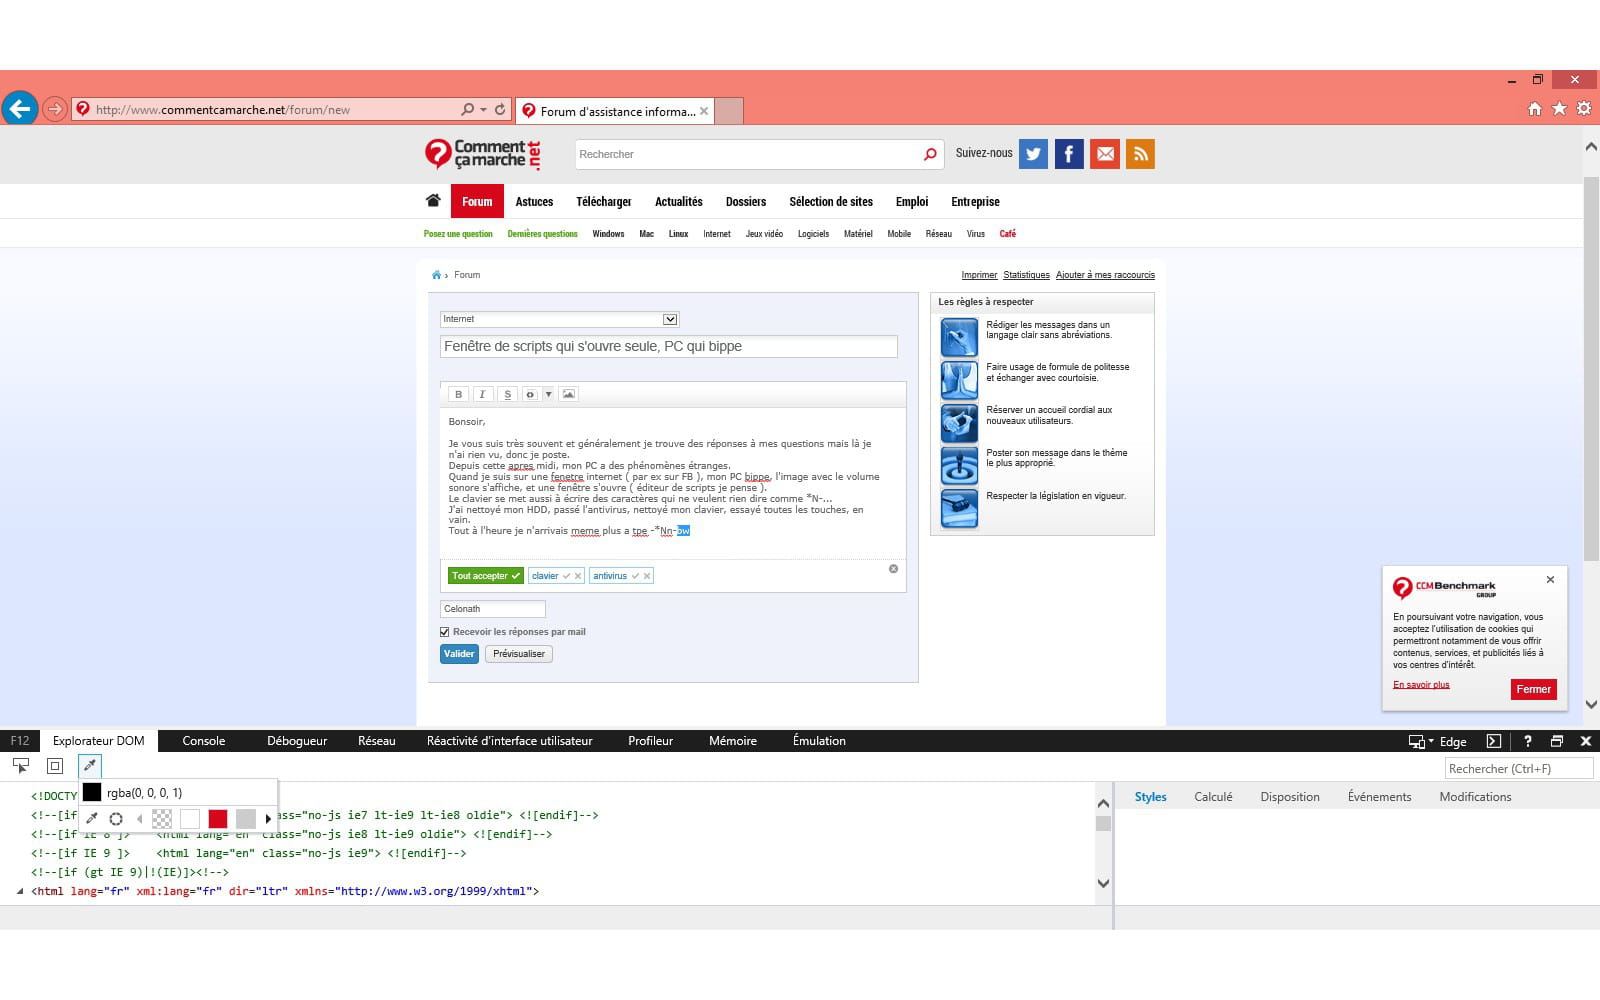Image resolution: width=1600 pixels, height=1000 pixels.
Task: Switch to the Débogueur devtools tab
Action: coord(297,741)
